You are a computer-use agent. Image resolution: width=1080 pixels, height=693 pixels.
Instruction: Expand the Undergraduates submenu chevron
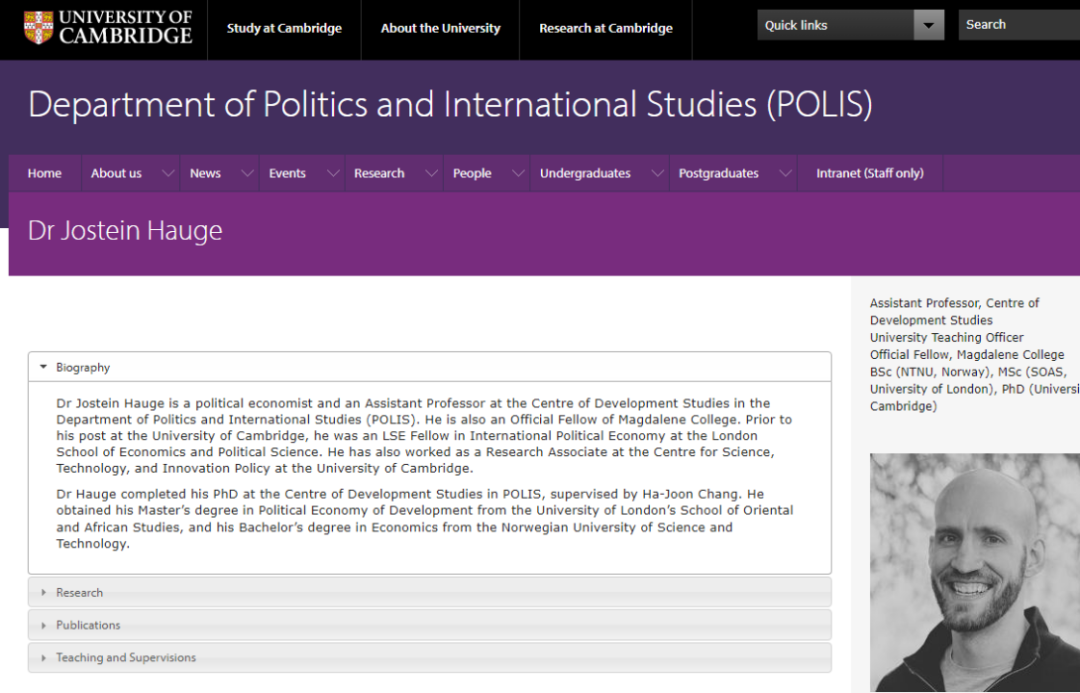(x=657, y=173)
